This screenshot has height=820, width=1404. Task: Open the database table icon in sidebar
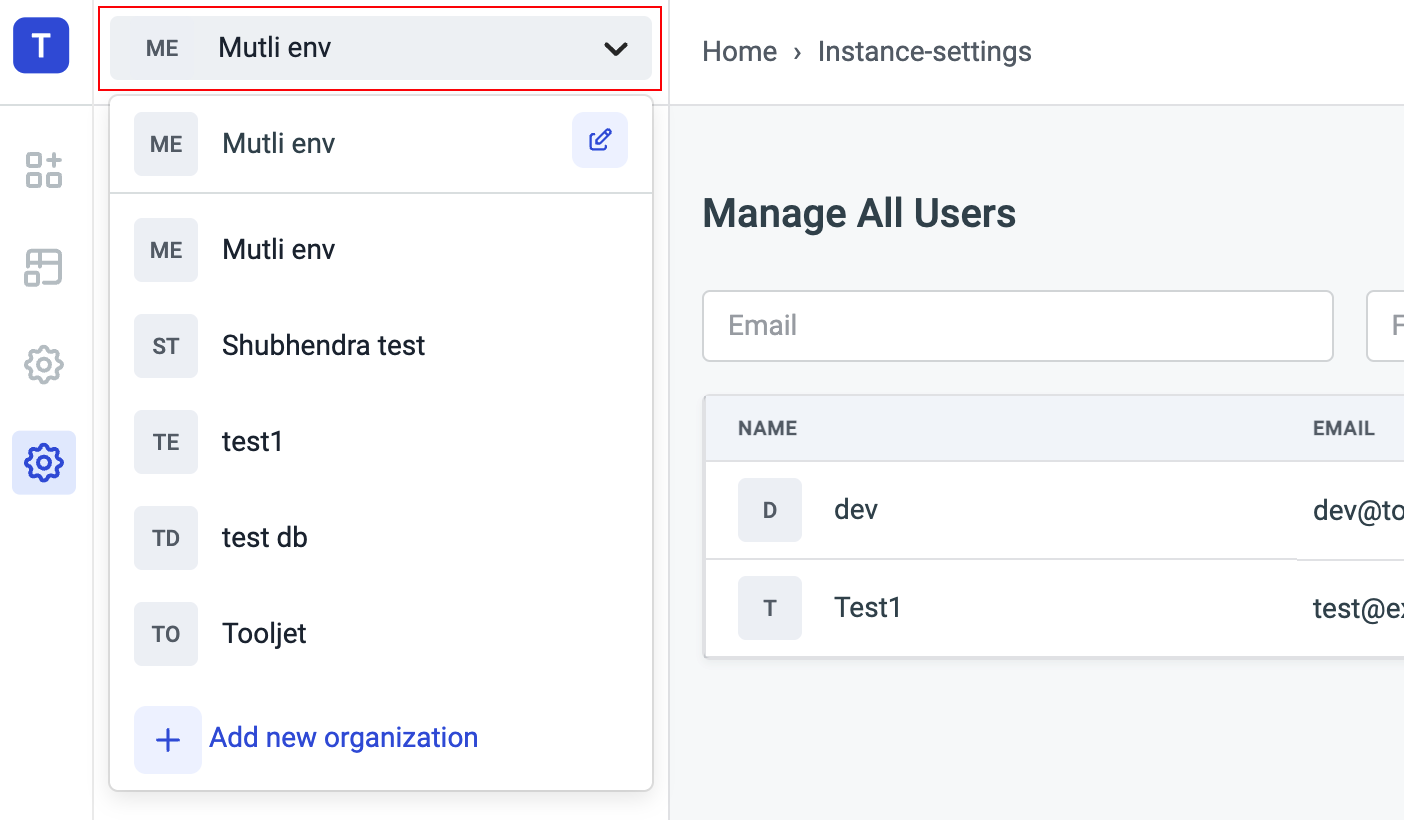[x=44, y=268]
